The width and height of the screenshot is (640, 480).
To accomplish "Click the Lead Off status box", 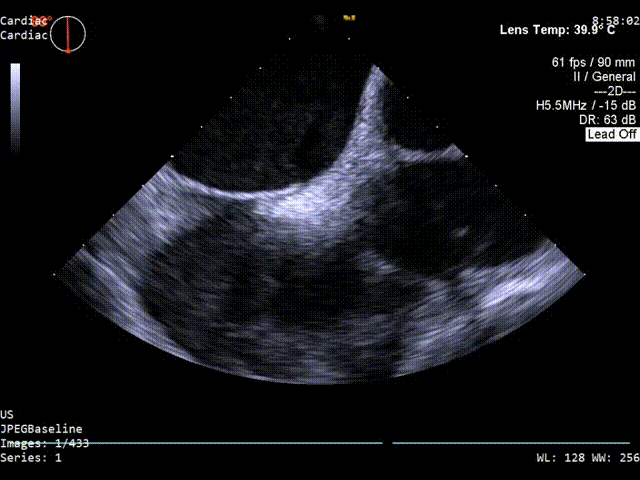I will point(611,134).
